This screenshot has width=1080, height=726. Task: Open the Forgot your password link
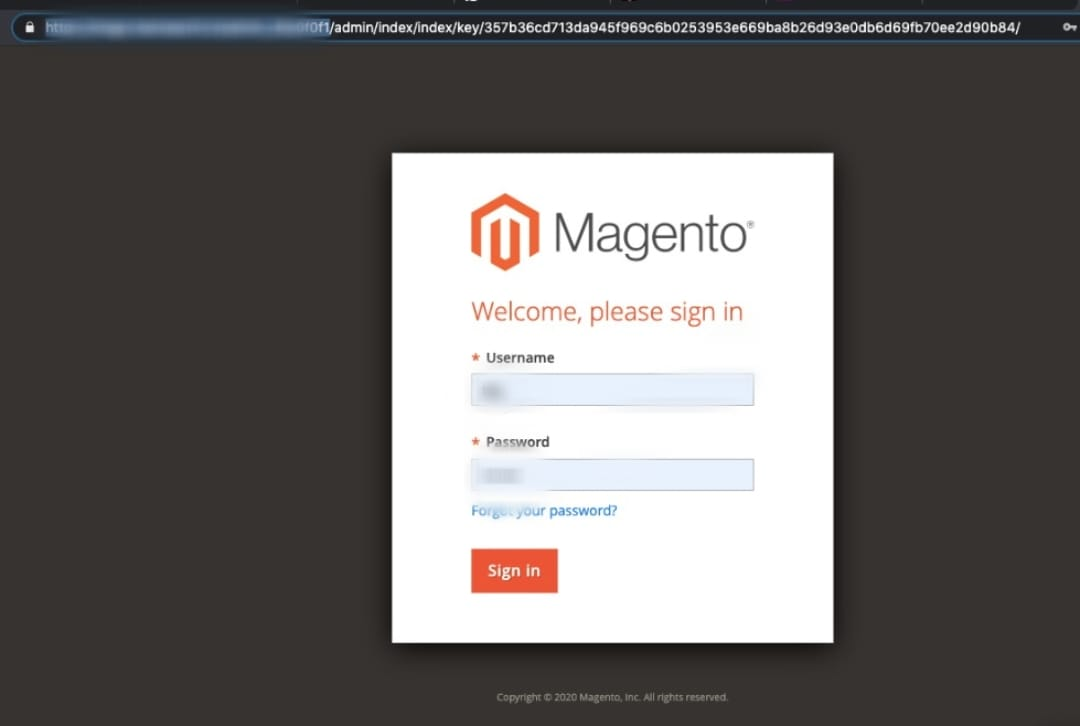tap(544, 510)
